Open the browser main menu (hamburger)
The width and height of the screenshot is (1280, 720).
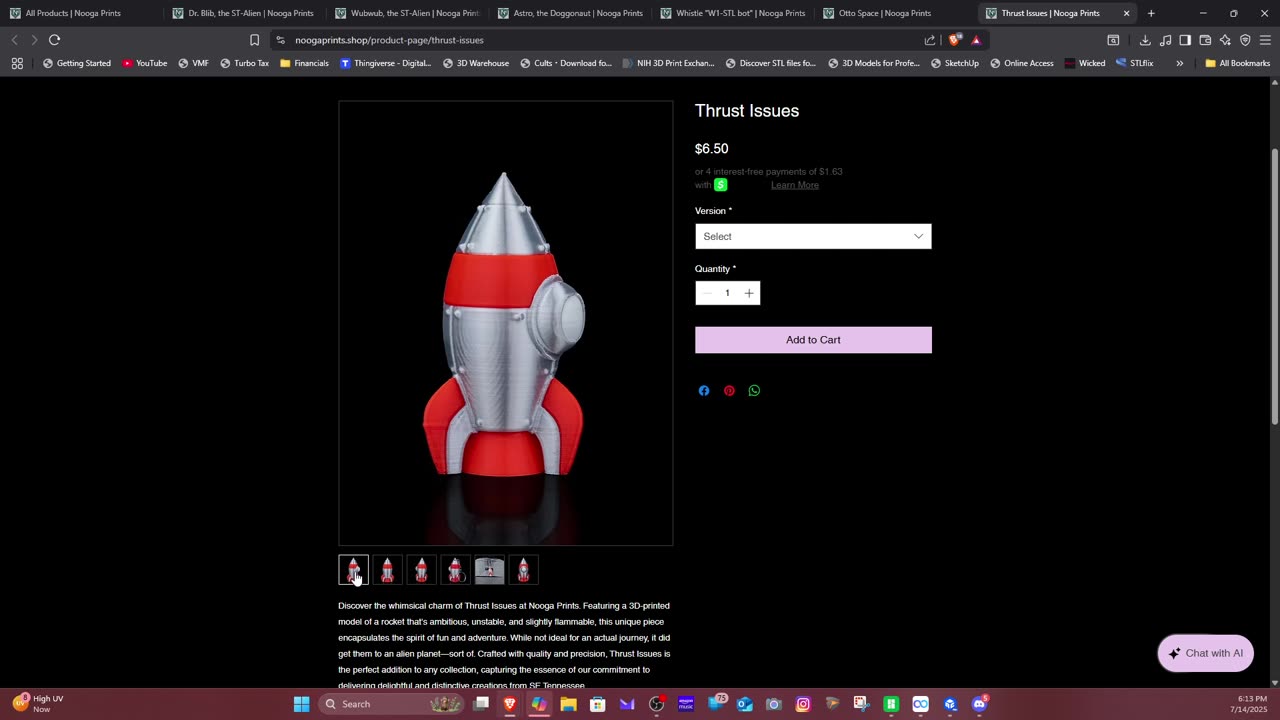click(x=1265, y=40)
